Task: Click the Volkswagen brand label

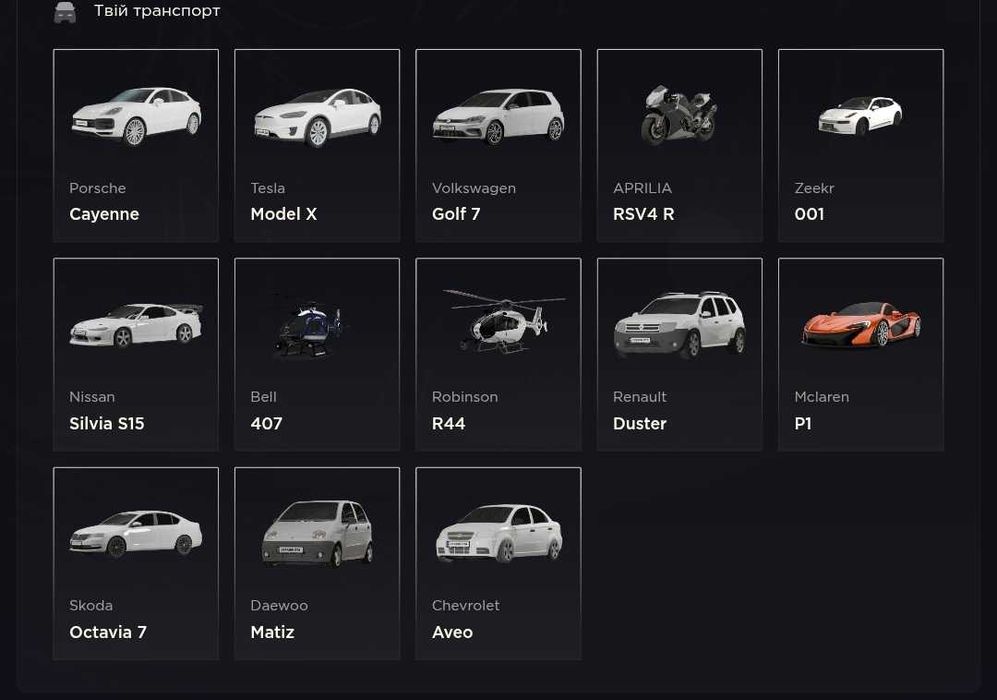Action: click(474, 189)
